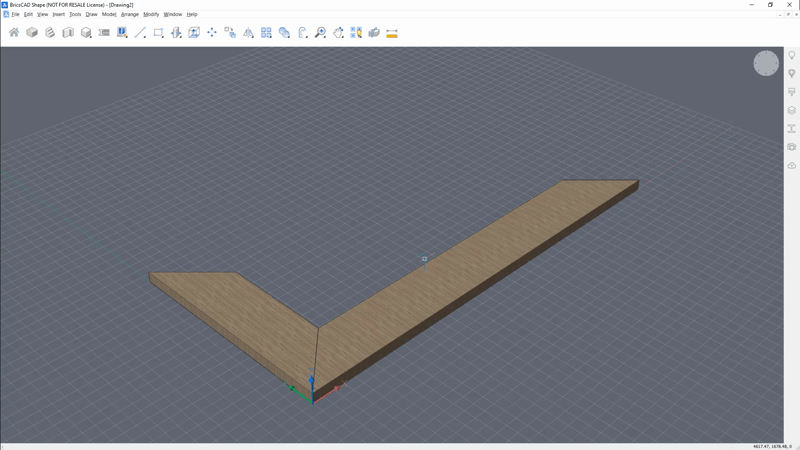Select the Wall tool icon
The image size is (800, 450).
tap(68, 33)
